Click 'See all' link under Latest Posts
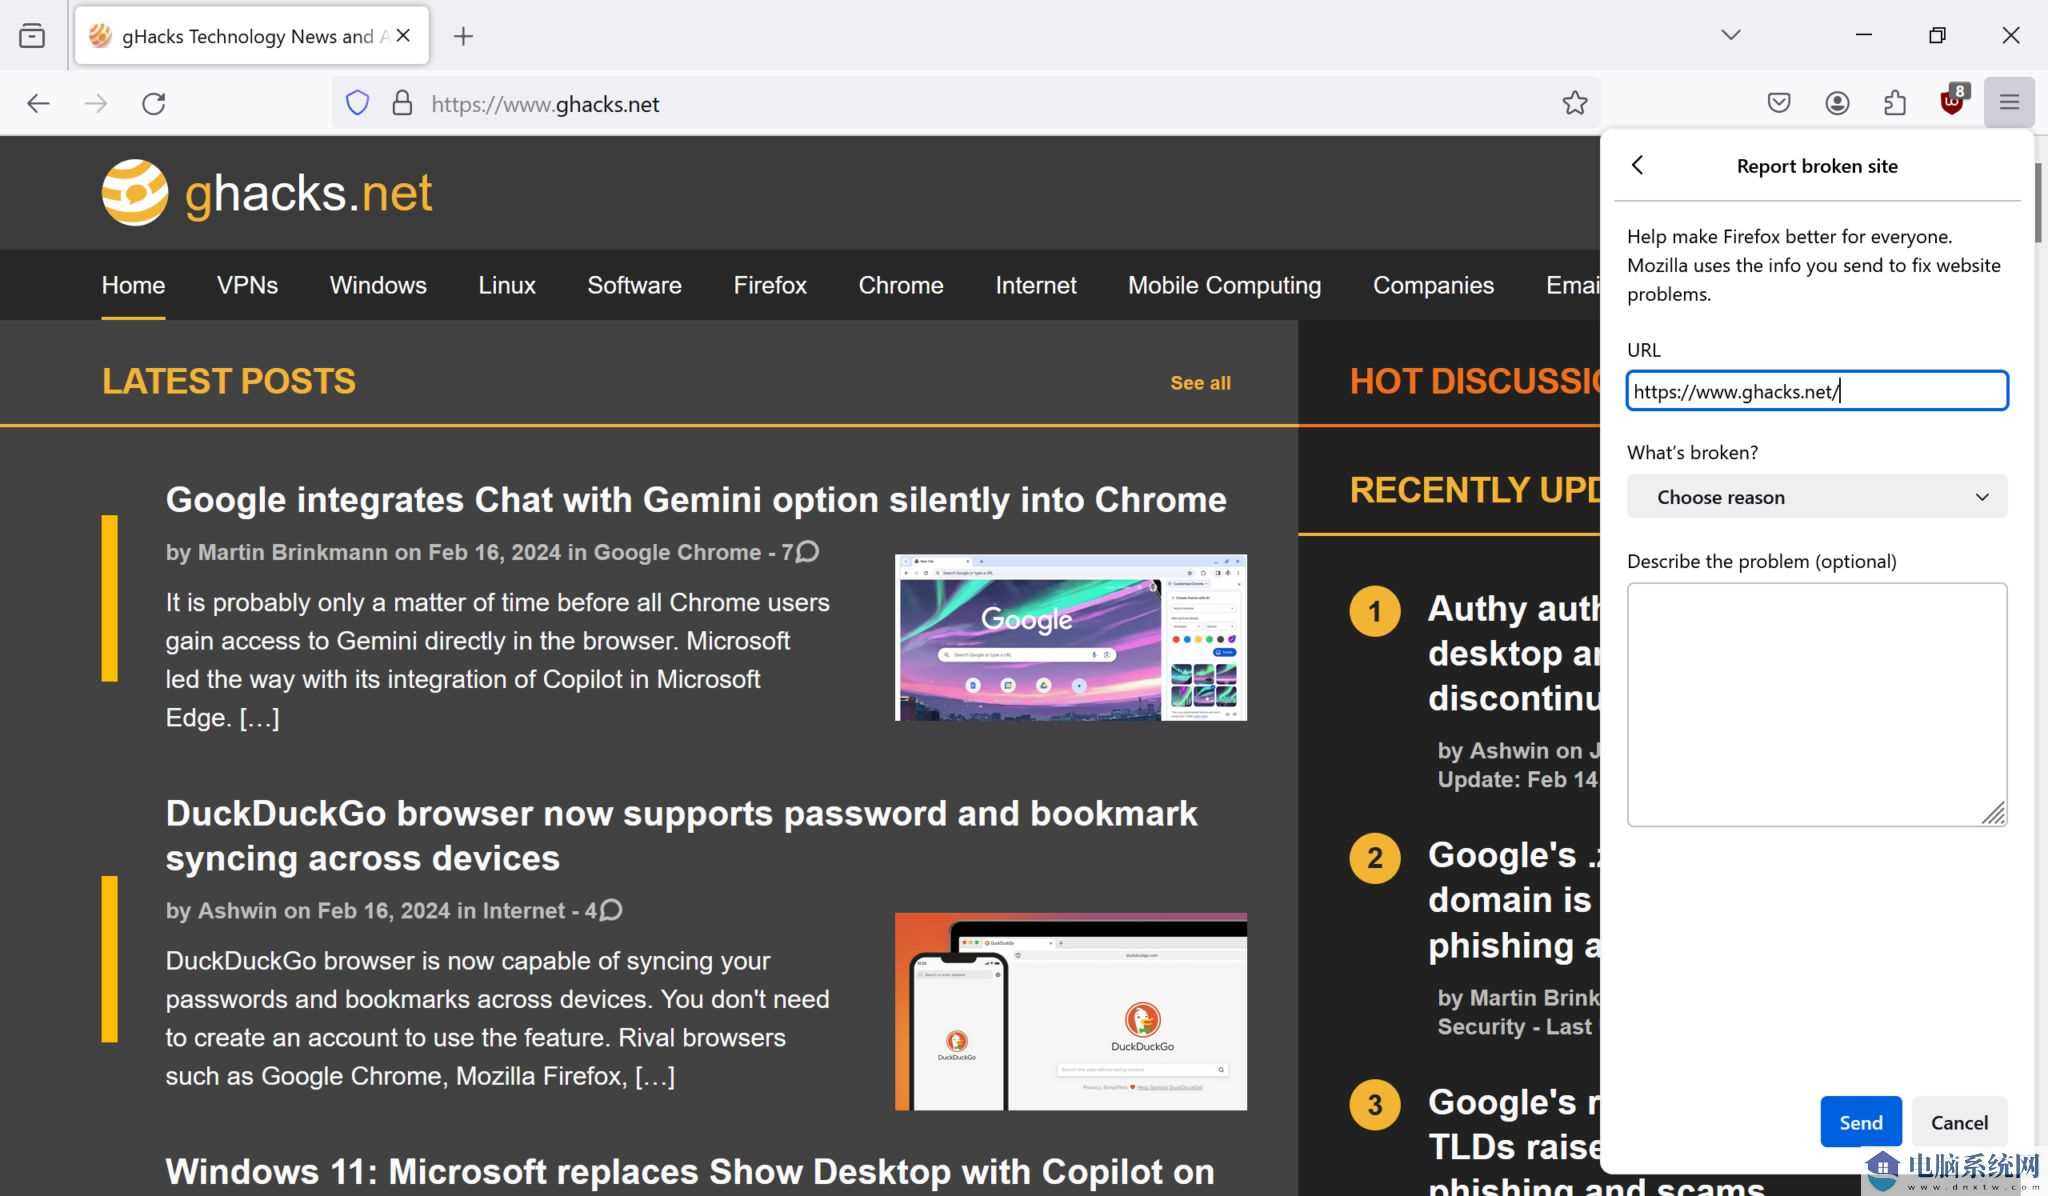Viewport: 2048px width, 1196px height. pos(1201,382)
